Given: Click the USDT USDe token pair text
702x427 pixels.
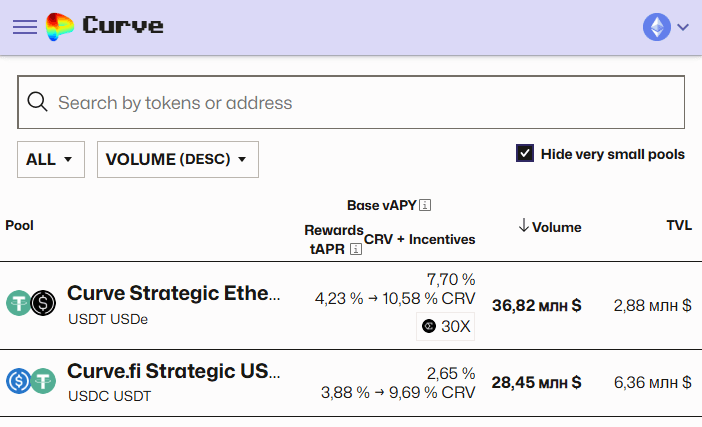Looking at the screenshot, I should (108, 319).
